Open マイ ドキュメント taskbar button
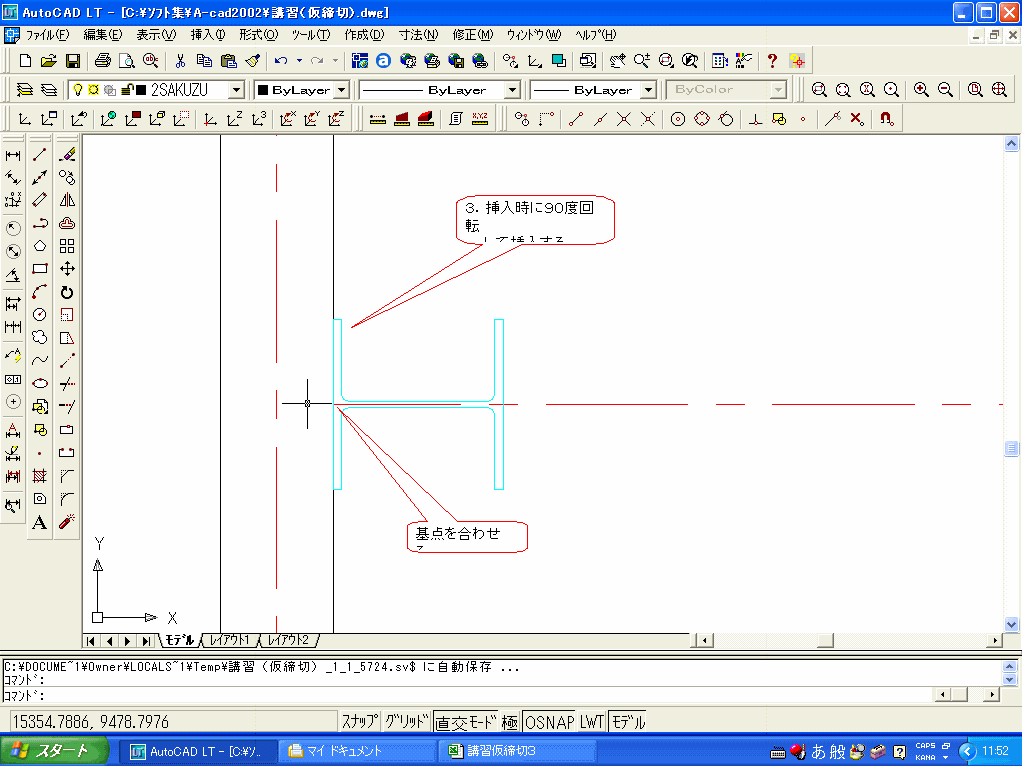The height and width of the screenshot is (767, 1023). pyautogui.click(x=356, y=751)
